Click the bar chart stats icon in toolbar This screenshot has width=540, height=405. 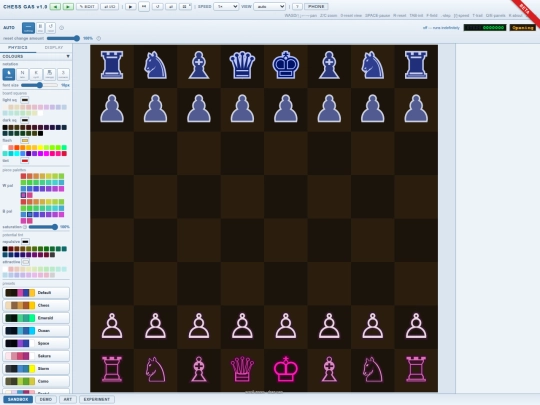(171, 7)
